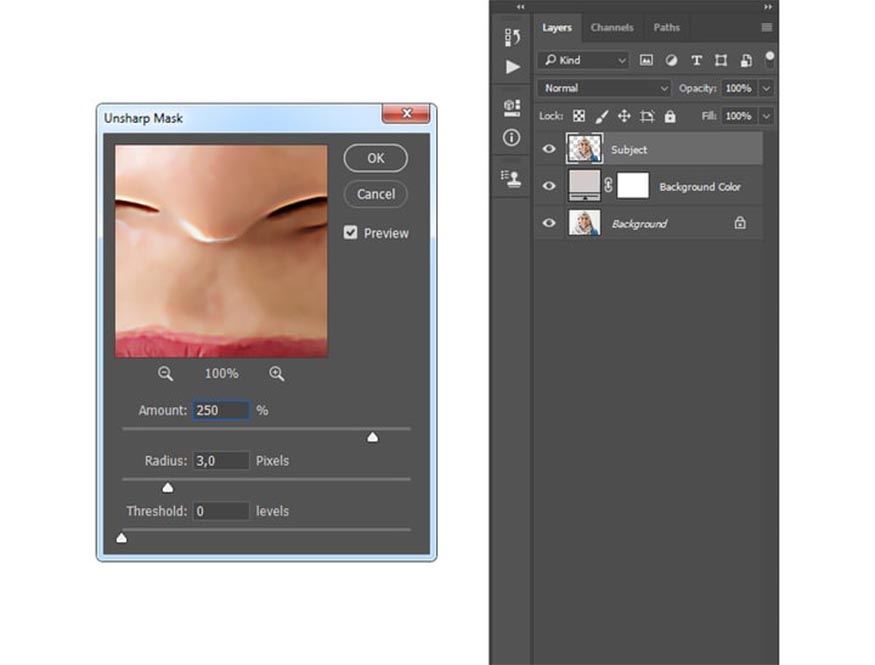Hide the Background layer
875x665 pixels.
pyautogui.click(x=549, y=223)
